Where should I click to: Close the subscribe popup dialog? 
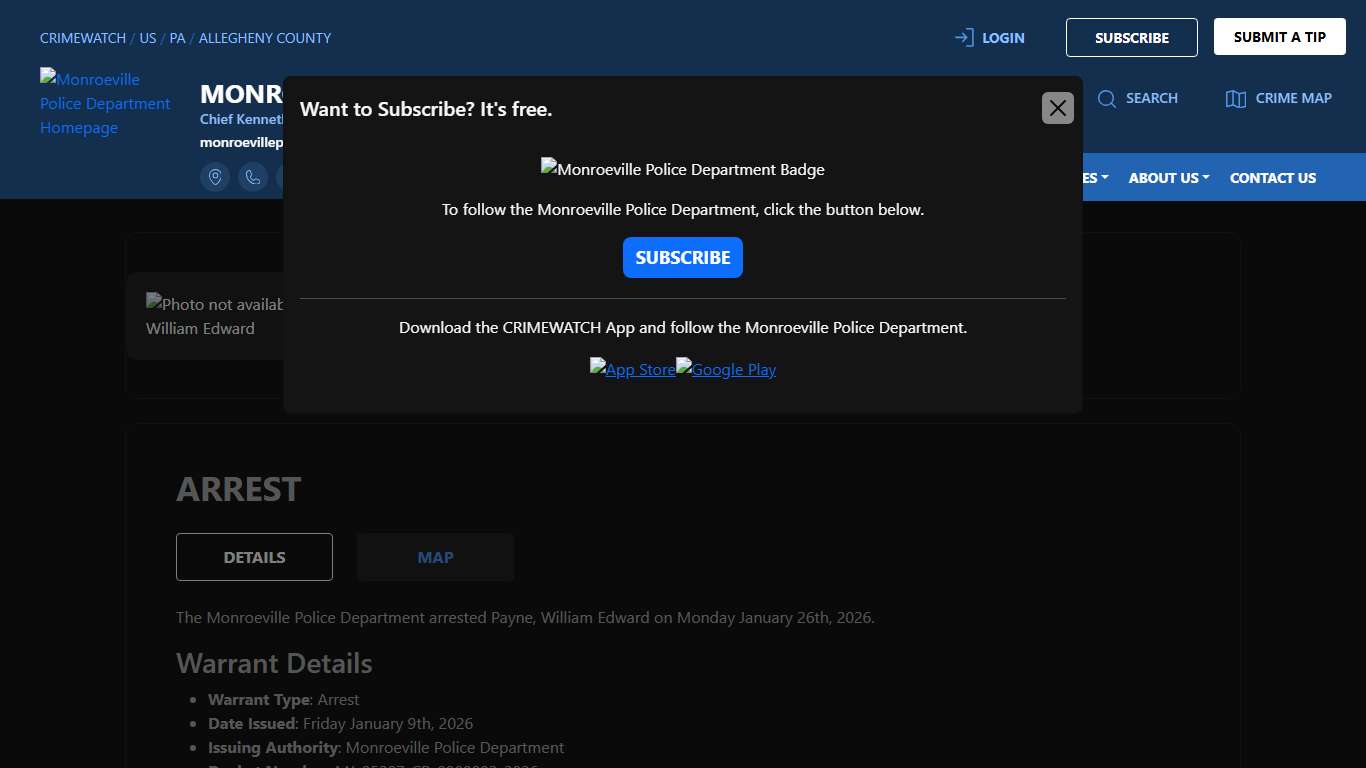coord(1057,108)
